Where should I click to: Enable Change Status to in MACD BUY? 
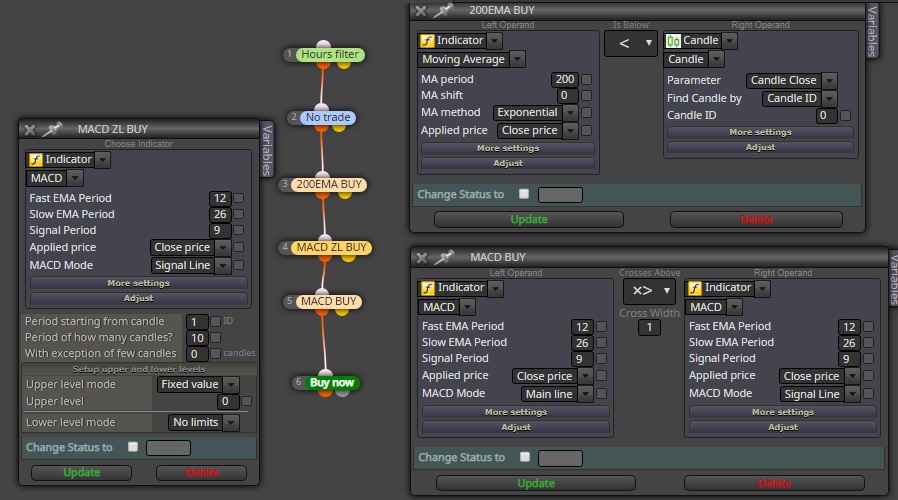pos(525,457)
